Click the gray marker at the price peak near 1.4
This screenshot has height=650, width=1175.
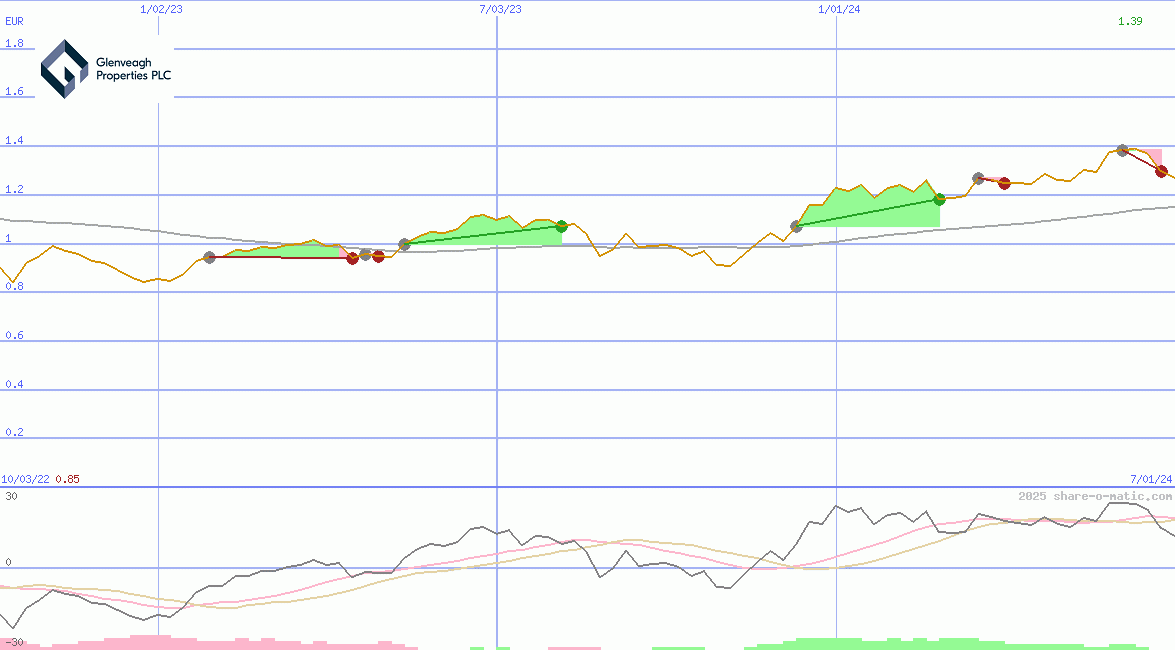tap(1122, 150)
